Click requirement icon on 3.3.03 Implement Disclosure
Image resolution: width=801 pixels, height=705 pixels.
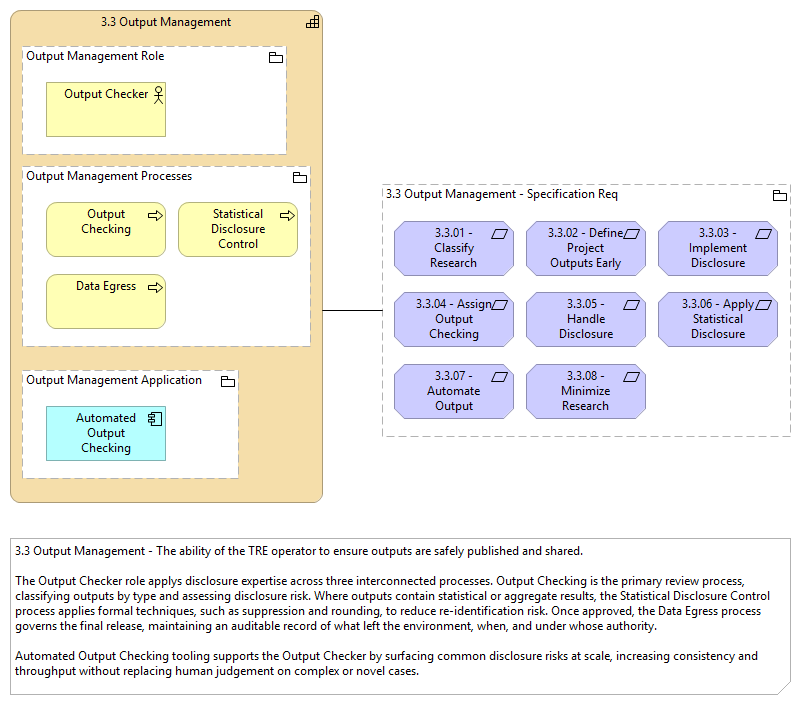[763, 234]
